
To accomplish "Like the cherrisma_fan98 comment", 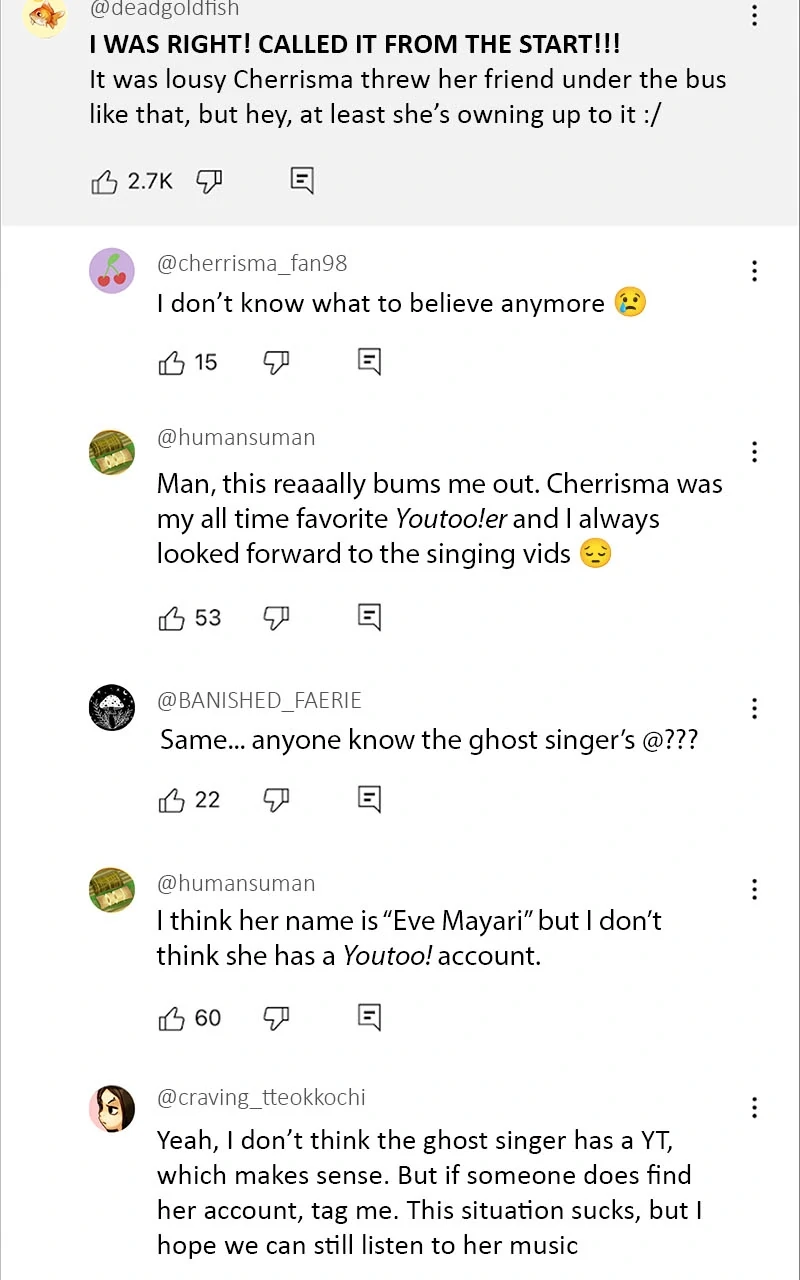I will point(172,362).
